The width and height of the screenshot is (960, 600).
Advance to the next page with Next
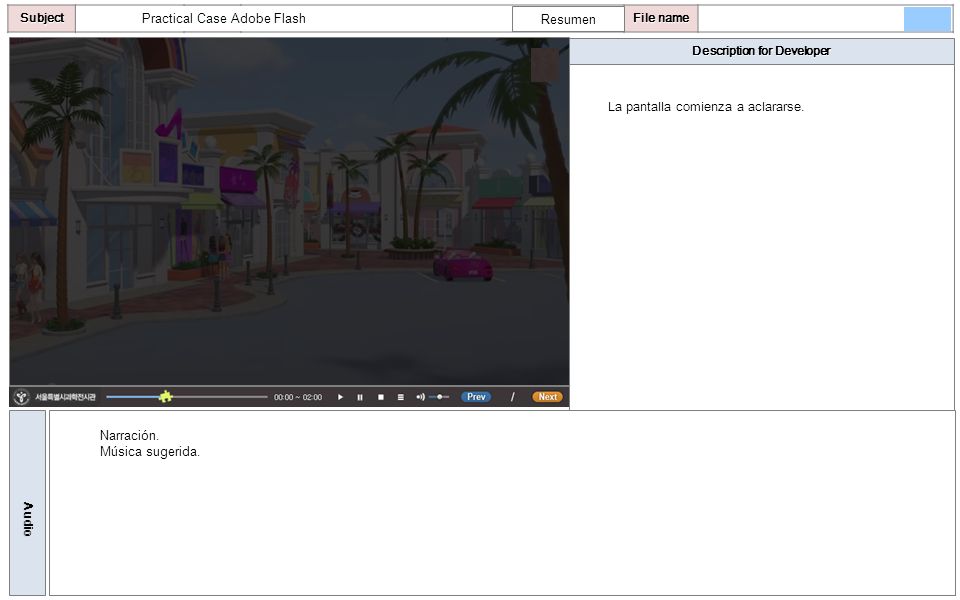pos(547,397)
